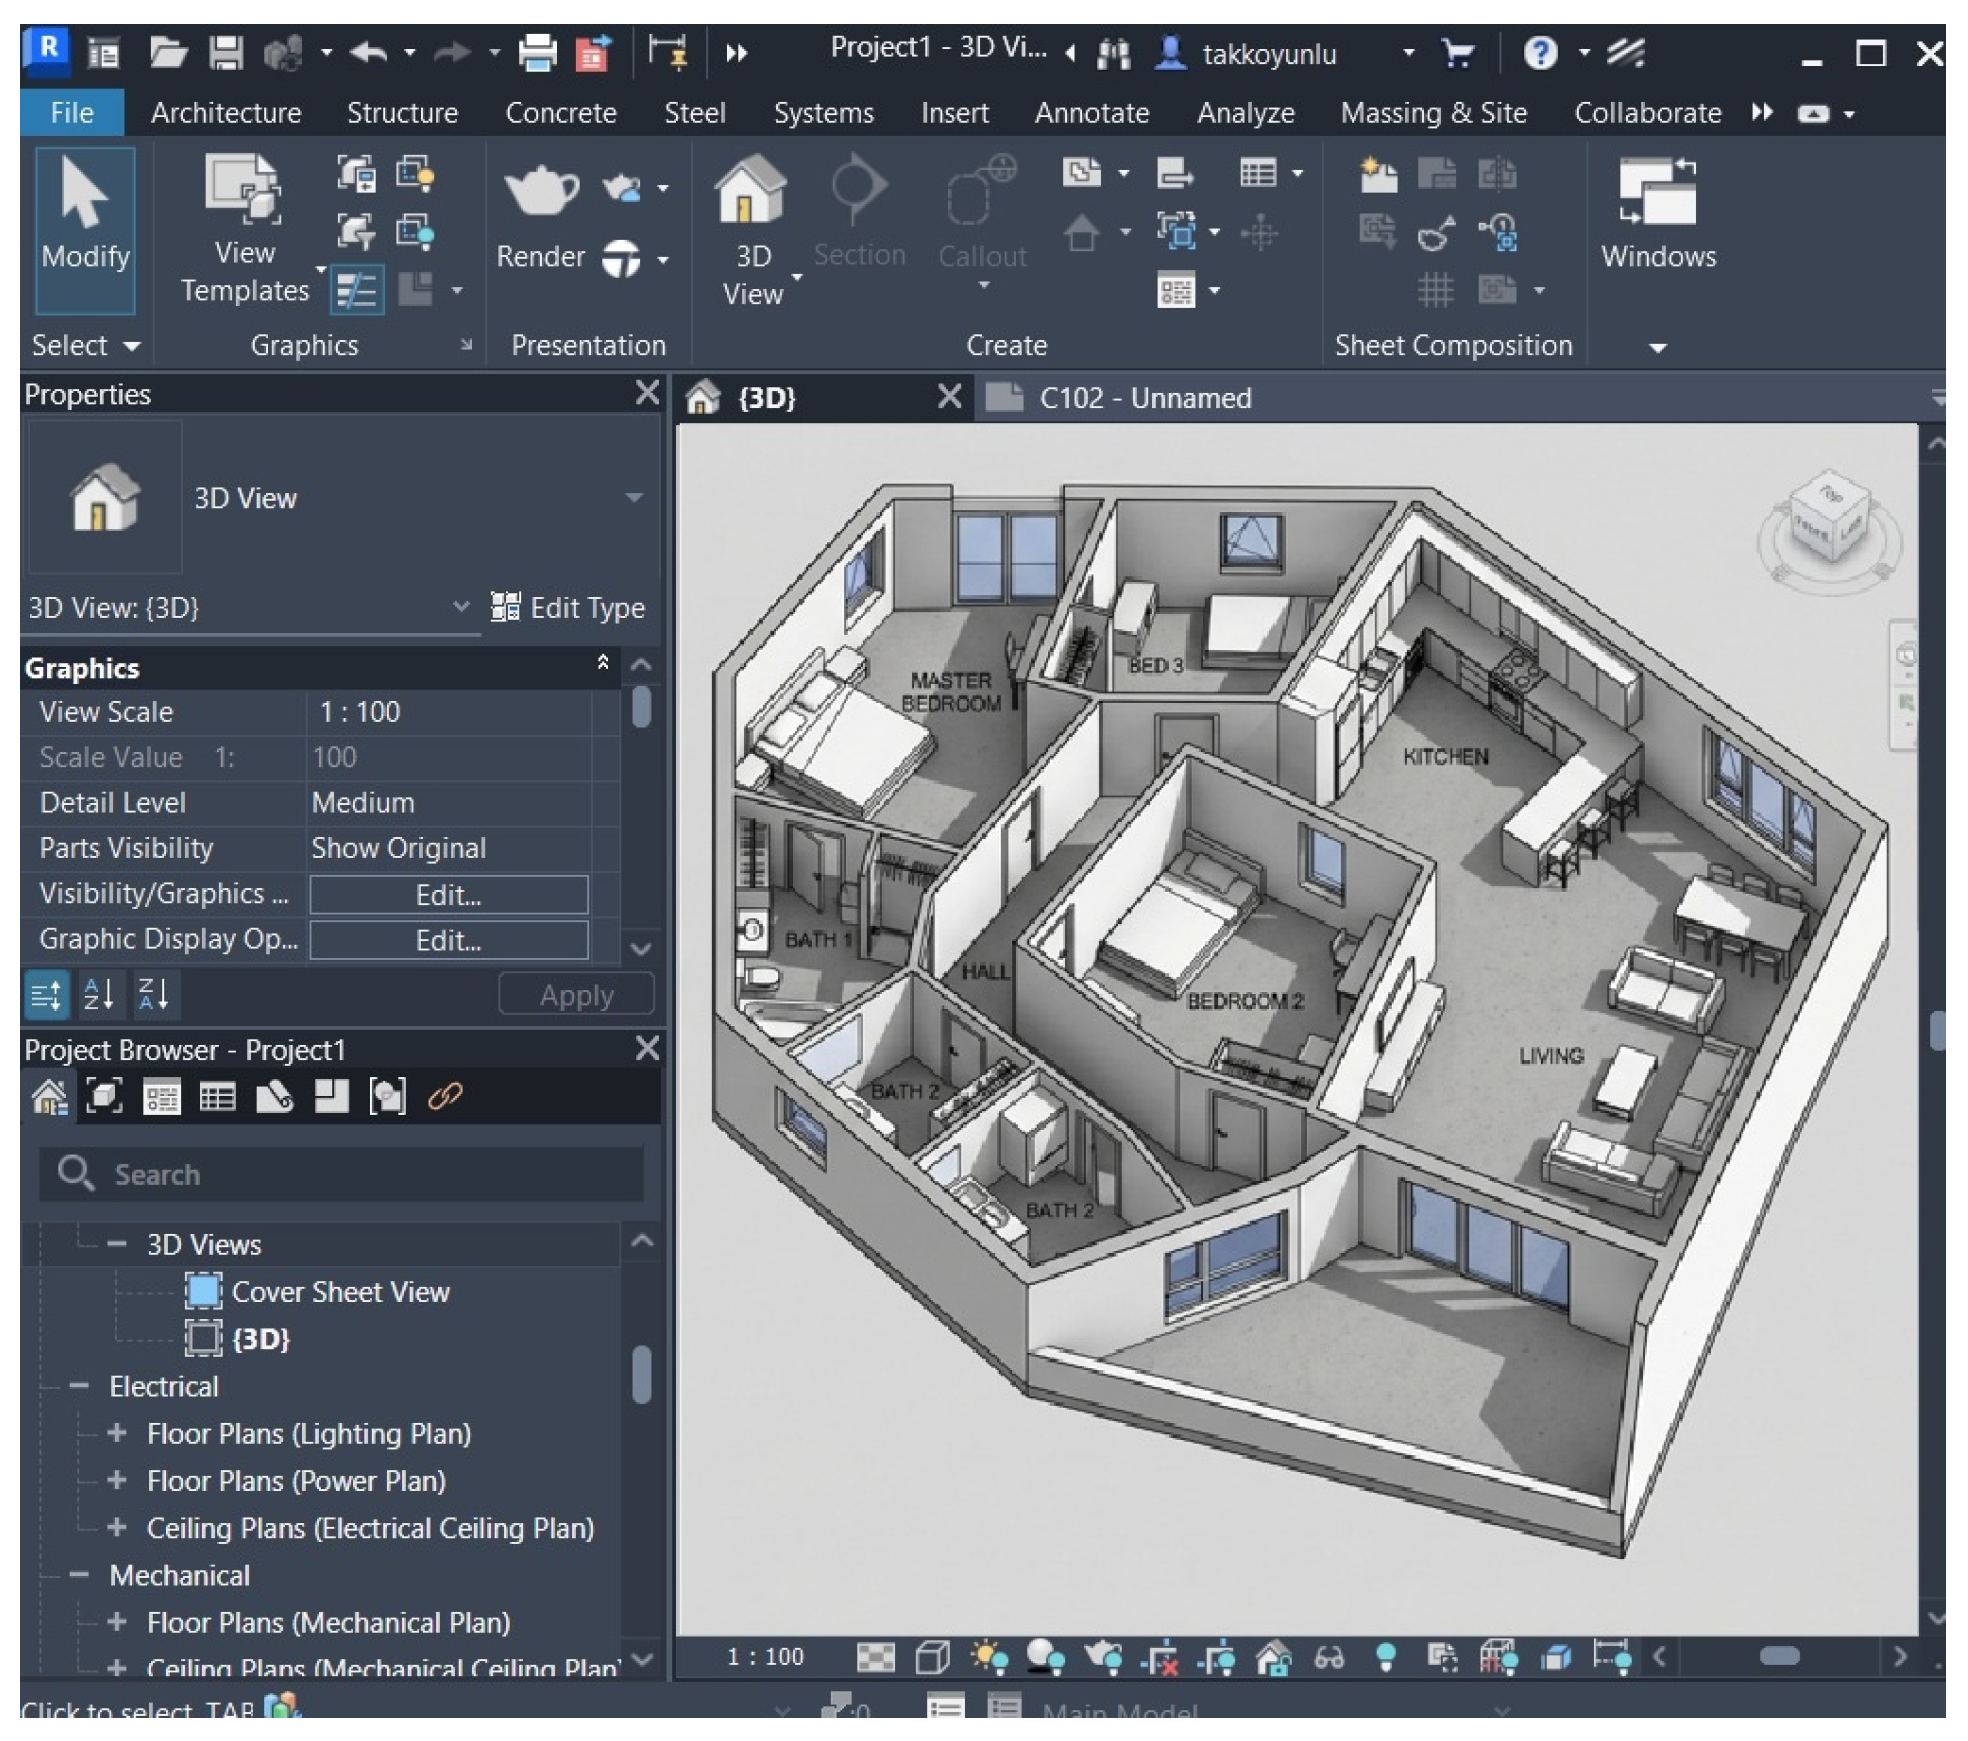1968x1741 pixels.
Task: Open the '3D View: {3D}' instance dropdown
Action: pyautogui.click(x=460, y=606)
